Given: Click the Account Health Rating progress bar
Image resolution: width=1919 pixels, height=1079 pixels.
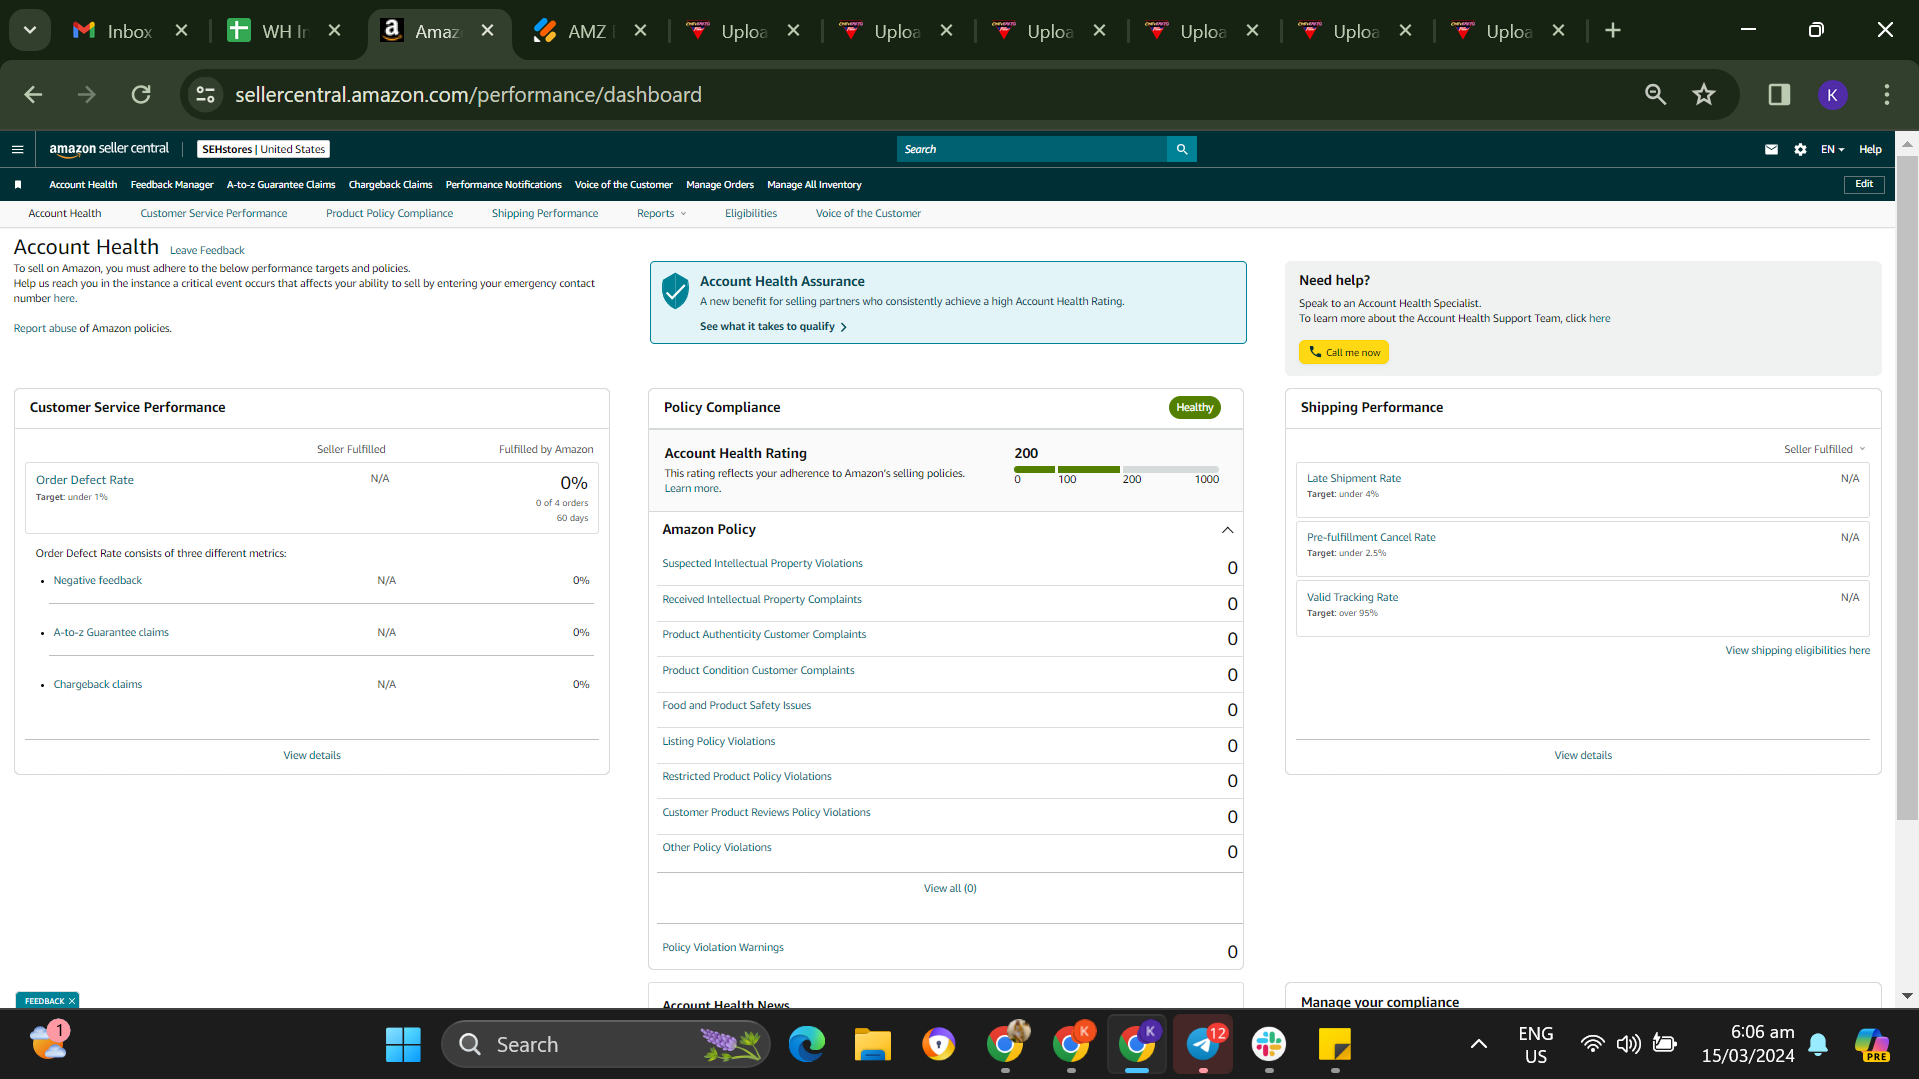Looking at the screenshot, I should (1116, 469).
